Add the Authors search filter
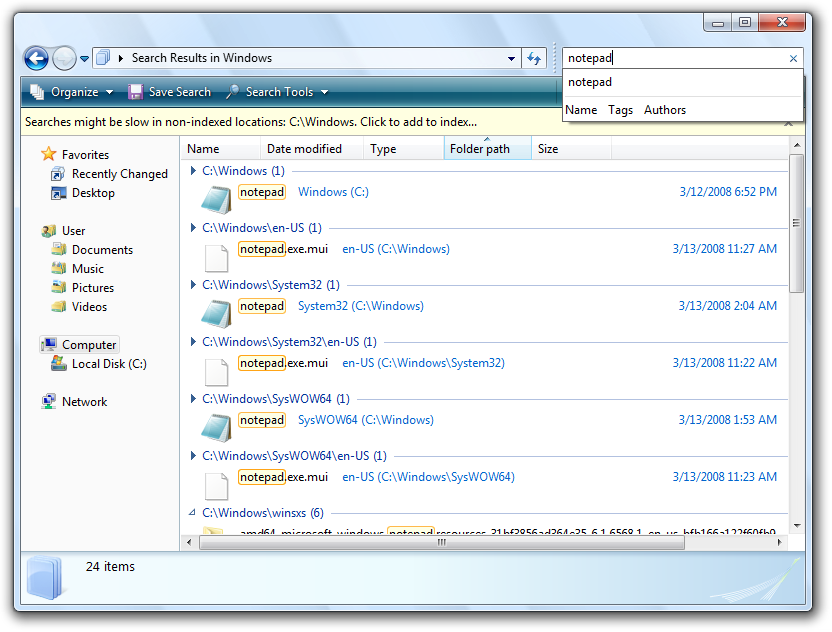The height and width of the screenshot is (632, 832). (665, 110)
